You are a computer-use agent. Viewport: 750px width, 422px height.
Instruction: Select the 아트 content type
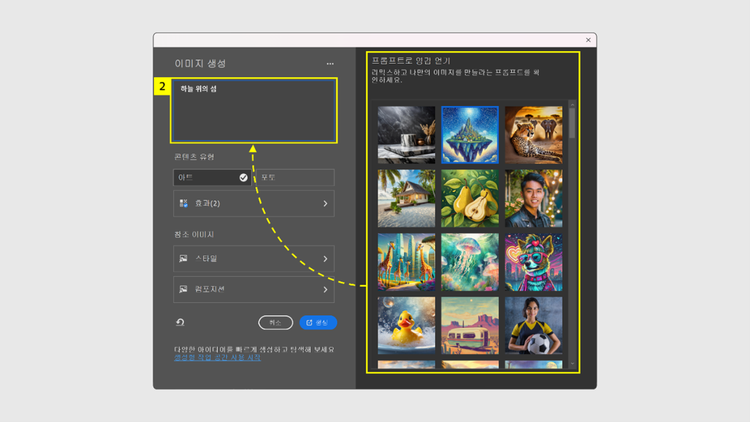212,178
